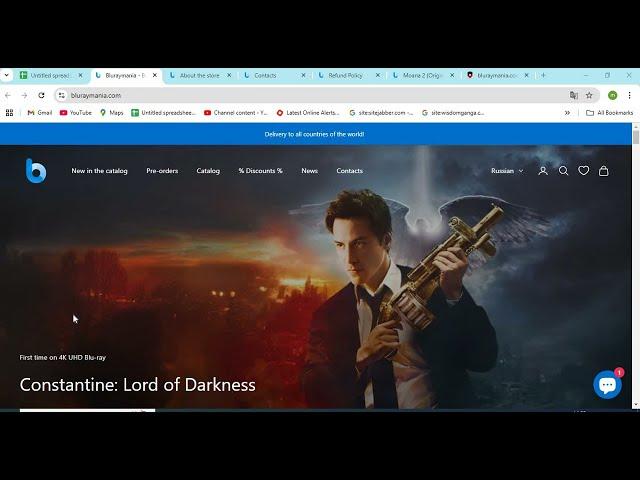Click the delivery announcement banner

tap(316, 134)
